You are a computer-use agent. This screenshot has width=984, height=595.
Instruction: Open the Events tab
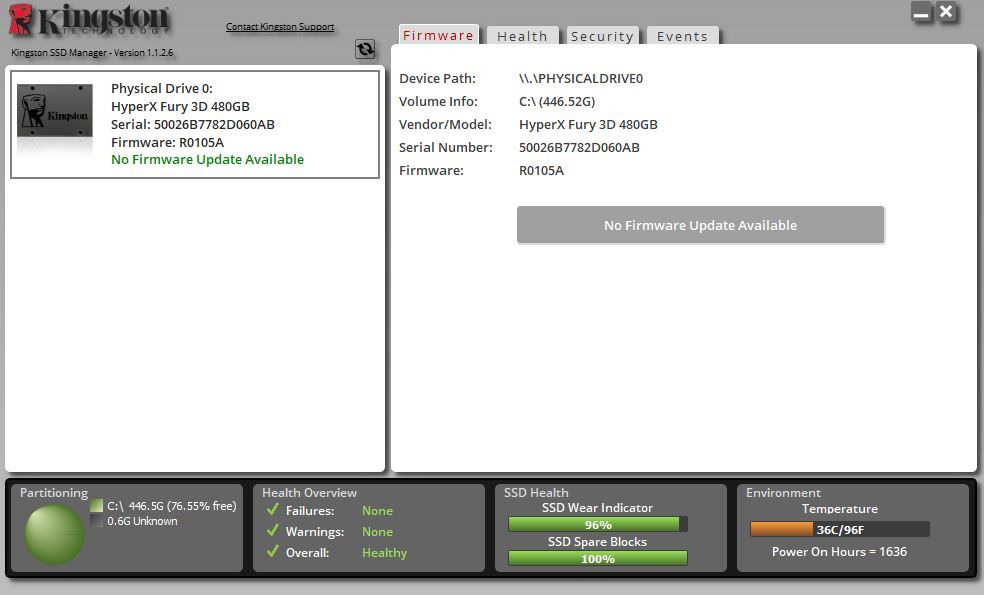click(x=682, y=36)
